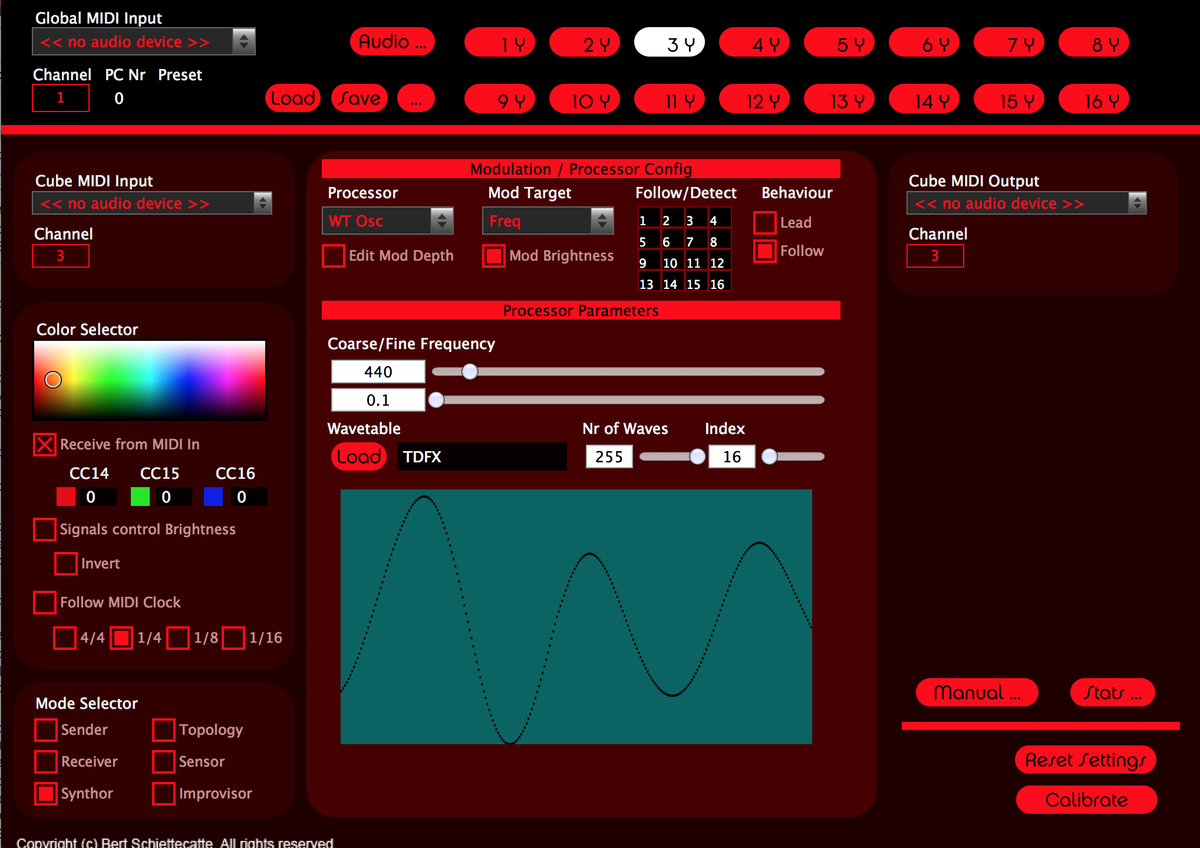
Task: Click the Nr of Waves field 255
Action: click(x=608, y=457)
